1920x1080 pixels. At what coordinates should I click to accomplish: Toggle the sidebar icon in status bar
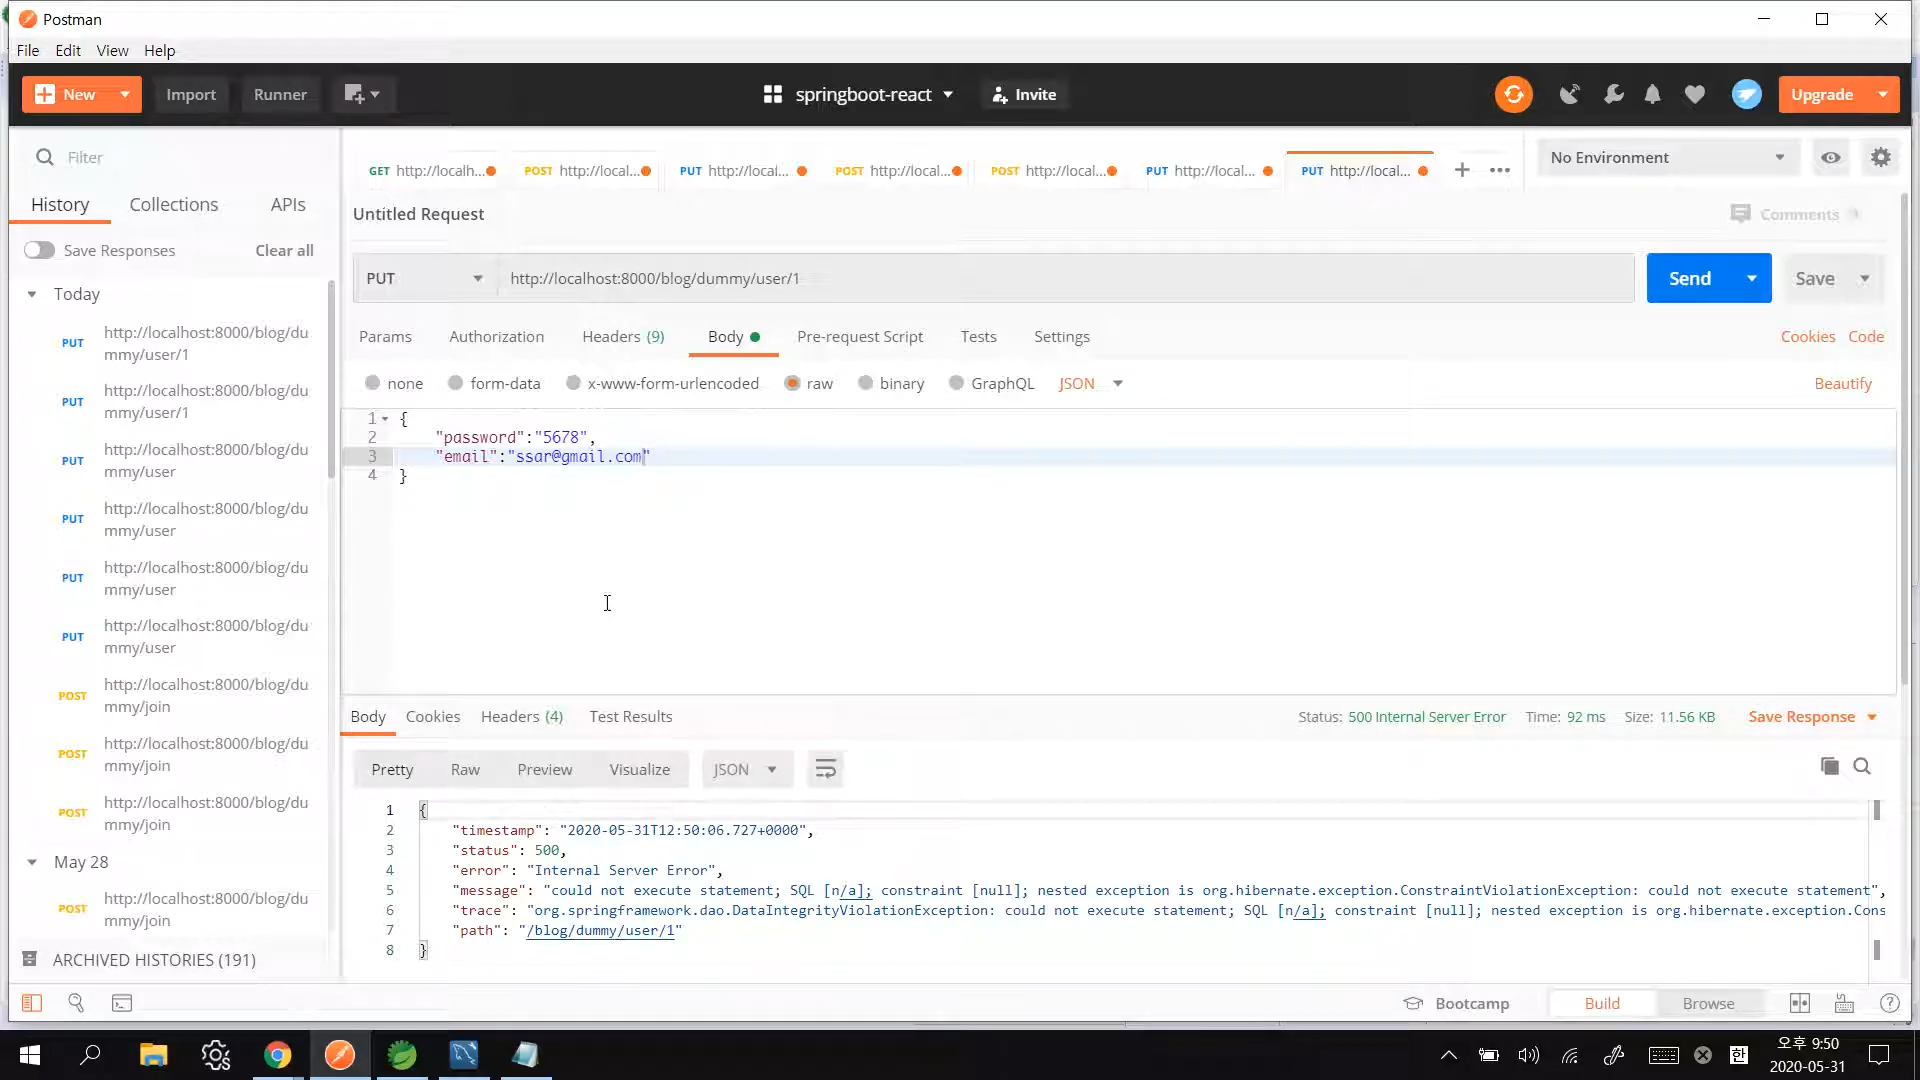pyautogui.click(x=32, y=1003)
